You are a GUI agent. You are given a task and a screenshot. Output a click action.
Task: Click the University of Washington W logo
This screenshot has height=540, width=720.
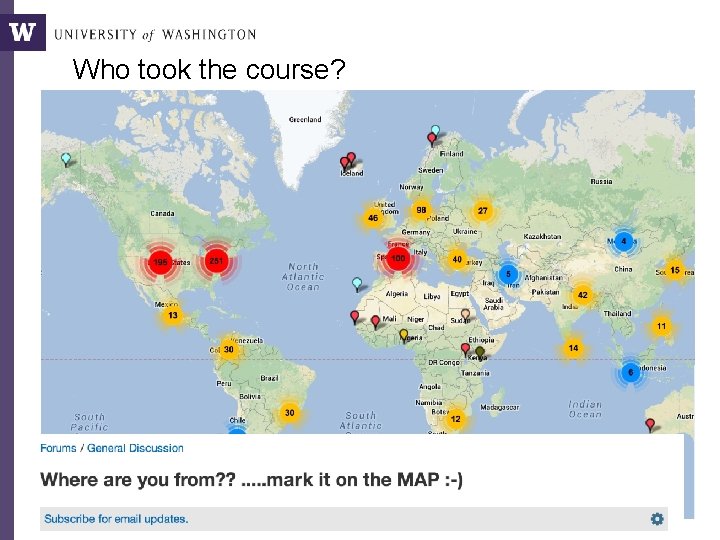[x=22, y=32]
